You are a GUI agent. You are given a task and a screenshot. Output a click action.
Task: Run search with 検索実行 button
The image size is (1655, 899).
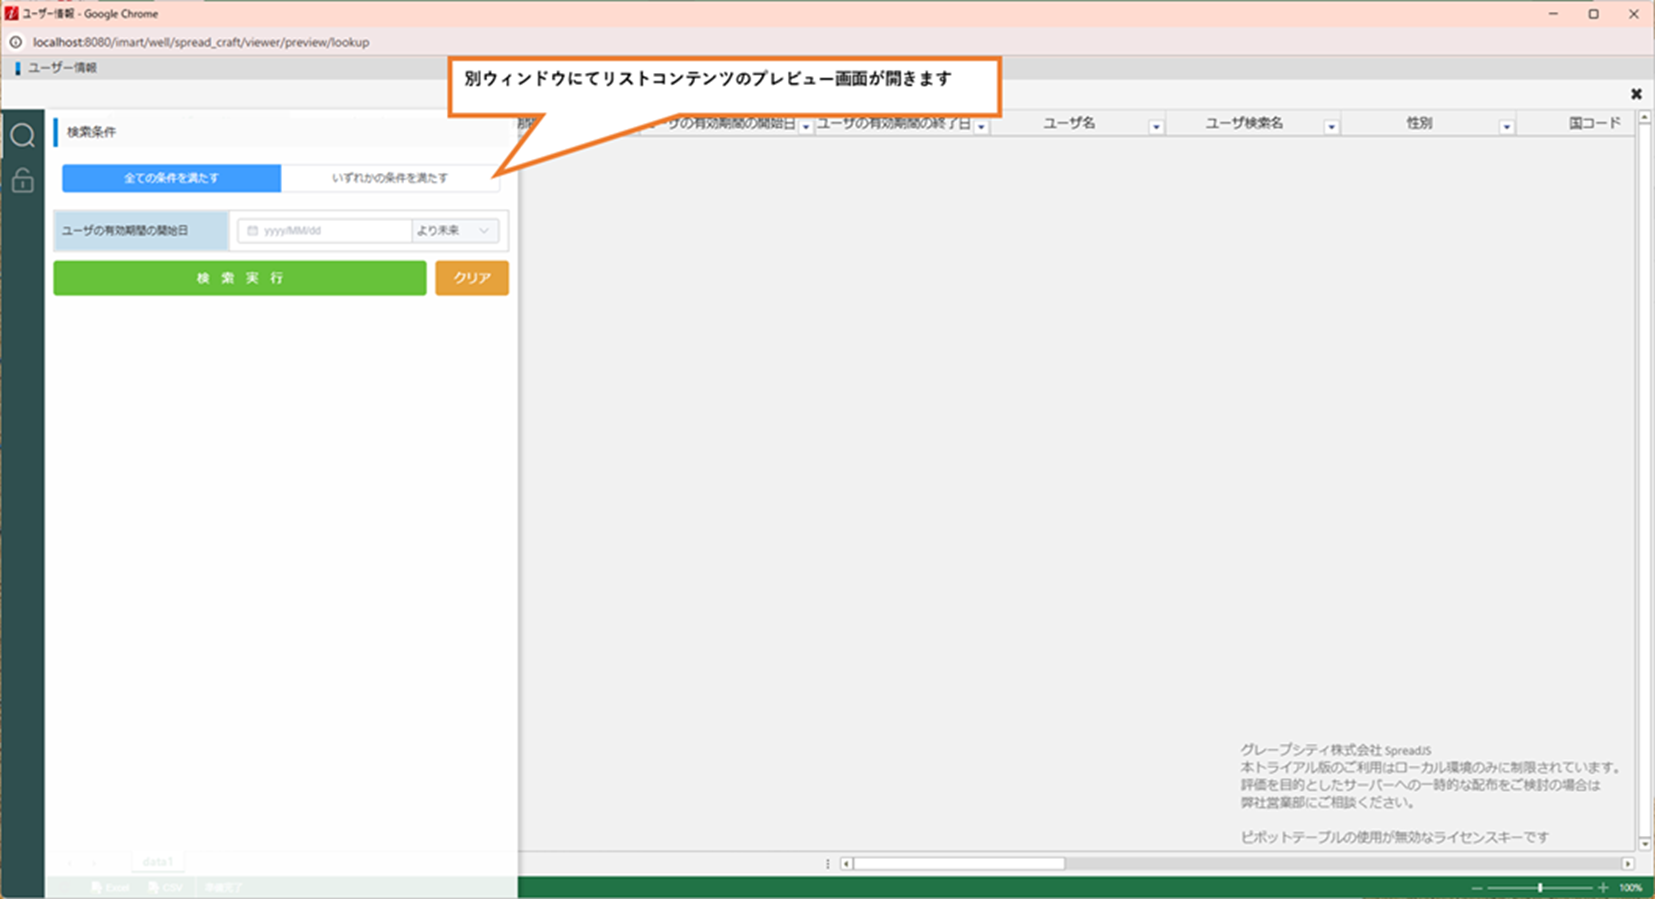240,278
